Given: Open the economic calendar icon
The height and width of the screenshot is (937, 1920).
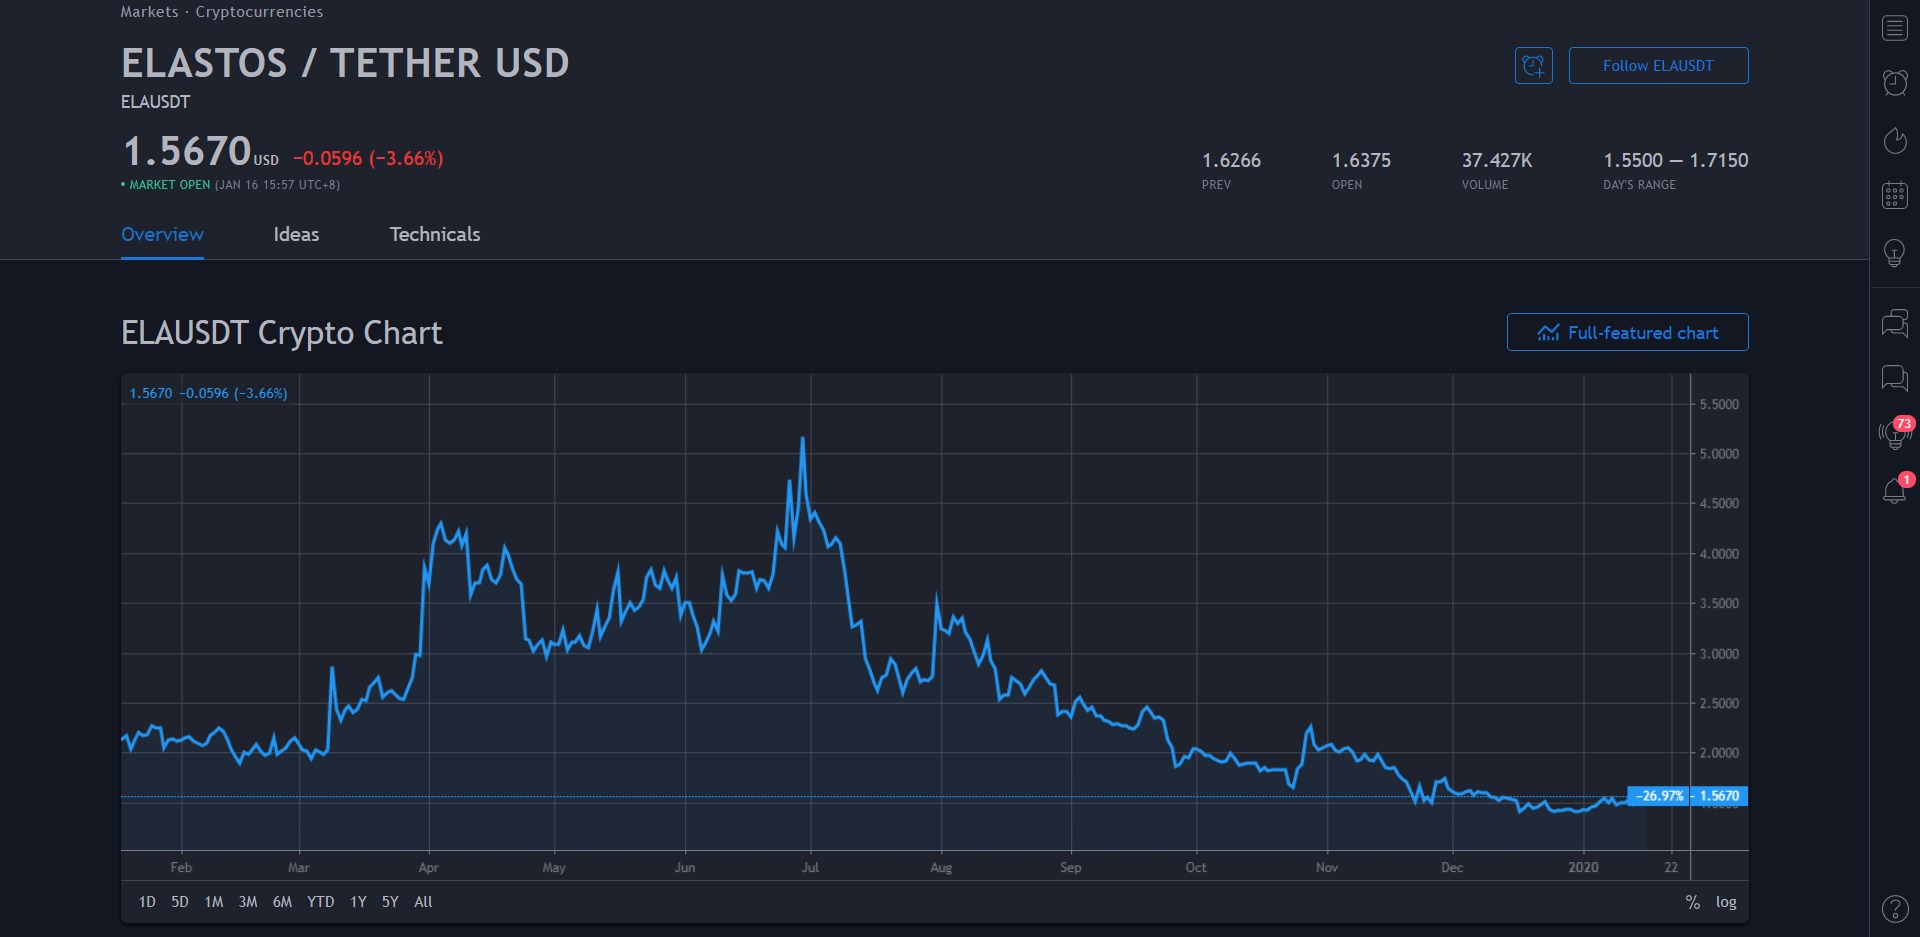Looking at the screenshot, I should [x=1895, y=195].
